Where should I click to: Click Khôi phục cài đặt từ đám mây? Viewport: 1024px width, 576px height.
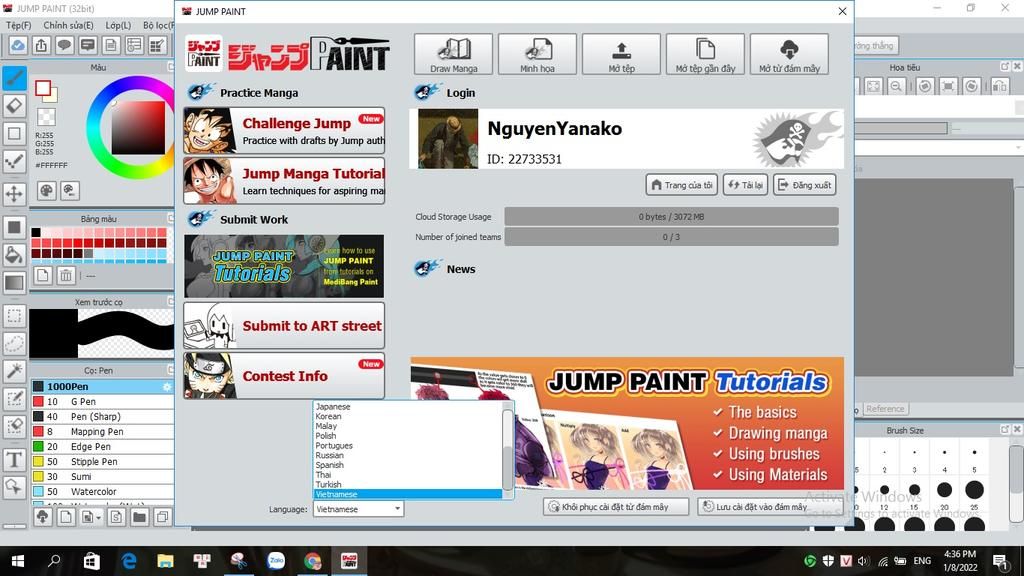tap(616, 507)
